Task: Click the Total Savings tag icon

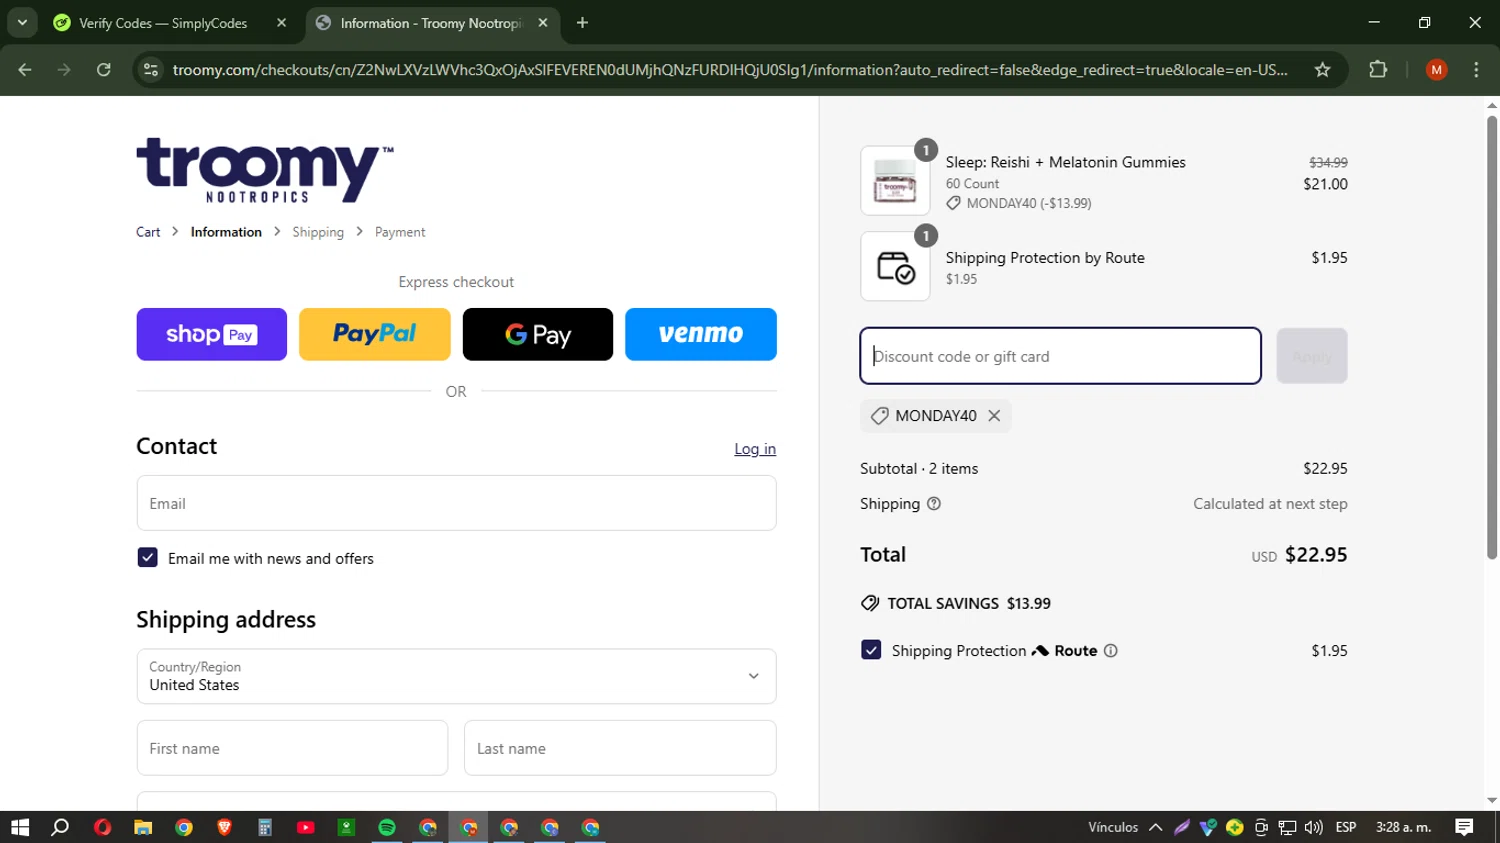Action: (x=870, y=603)
